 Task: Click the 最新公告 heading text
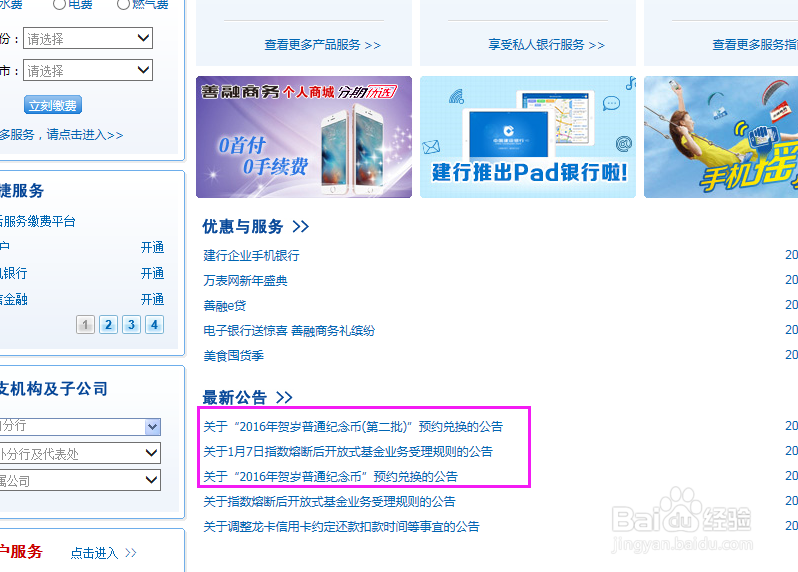(x=235, y=397)
